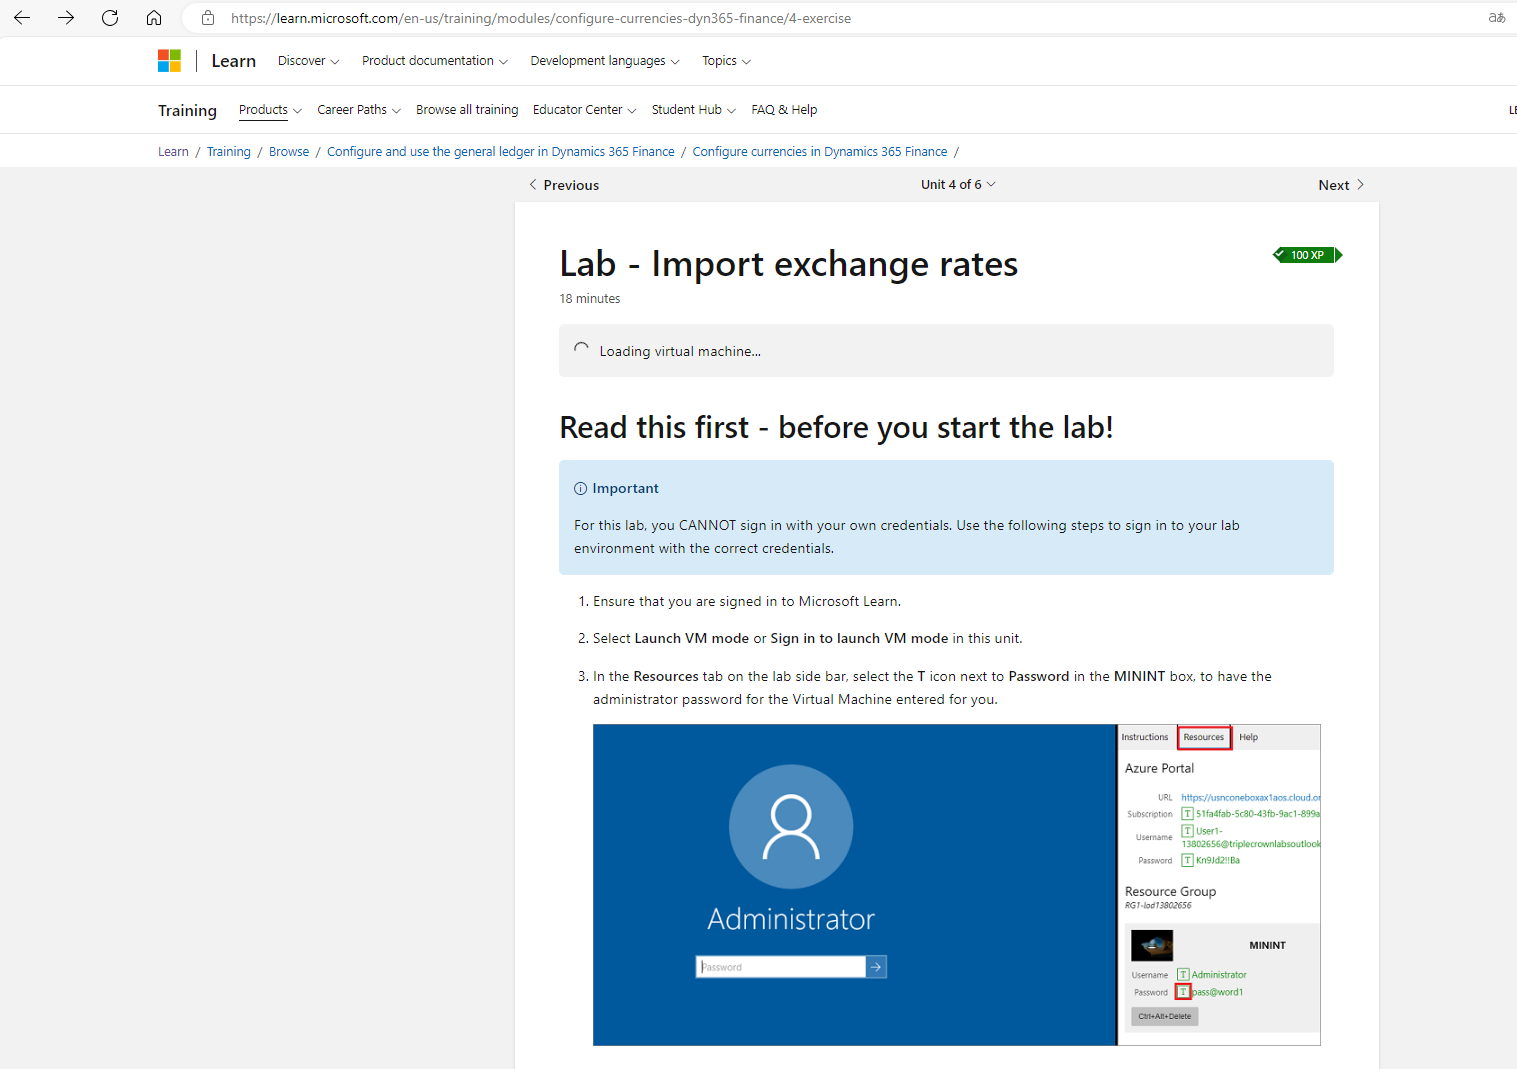1517x1069 pixels.
Task: Expand the Unit 4 of 6 selector
Action: 957,184
